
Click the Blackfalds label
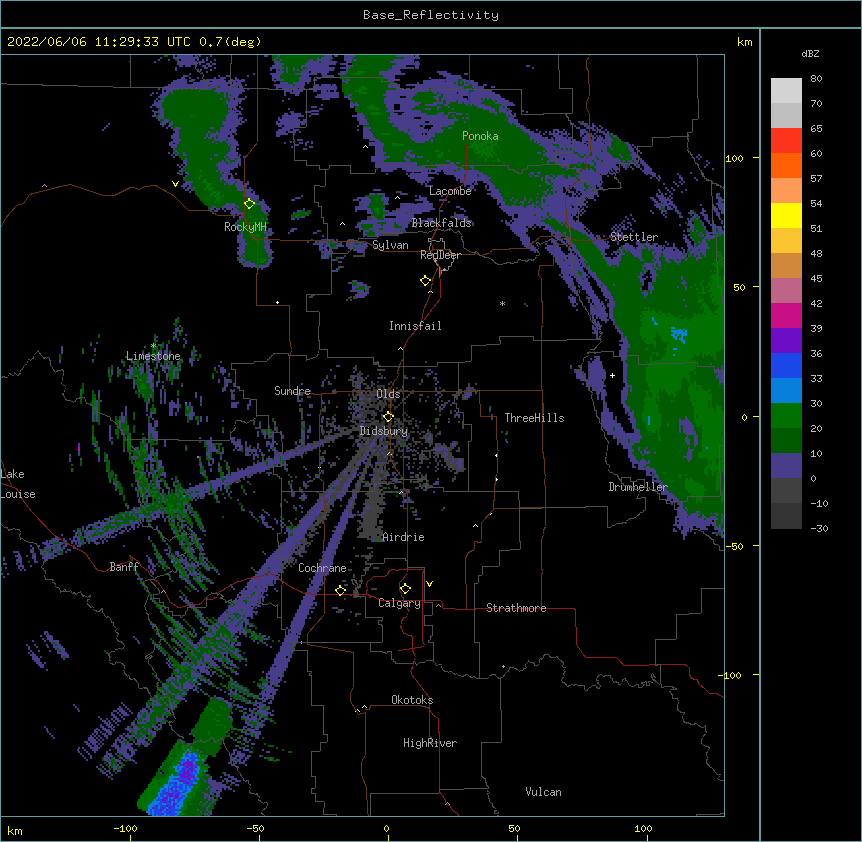tap(441, 223)
